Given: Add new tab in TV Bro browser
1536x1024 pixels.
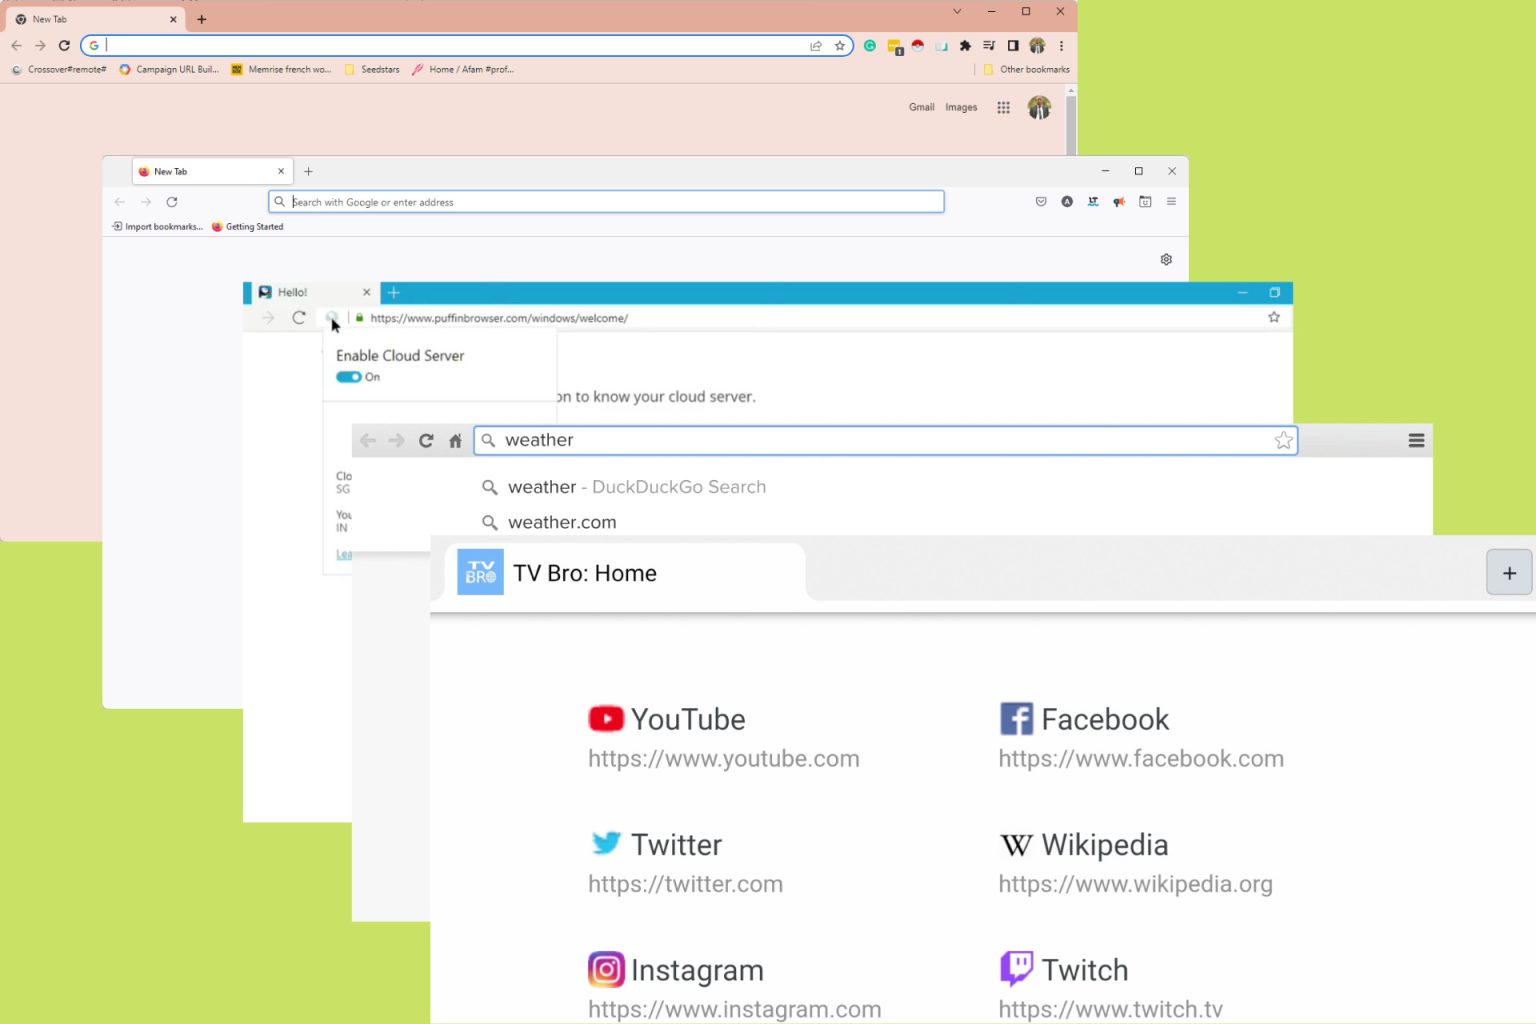Looking at the screenshot, I should pos(1509,573).
